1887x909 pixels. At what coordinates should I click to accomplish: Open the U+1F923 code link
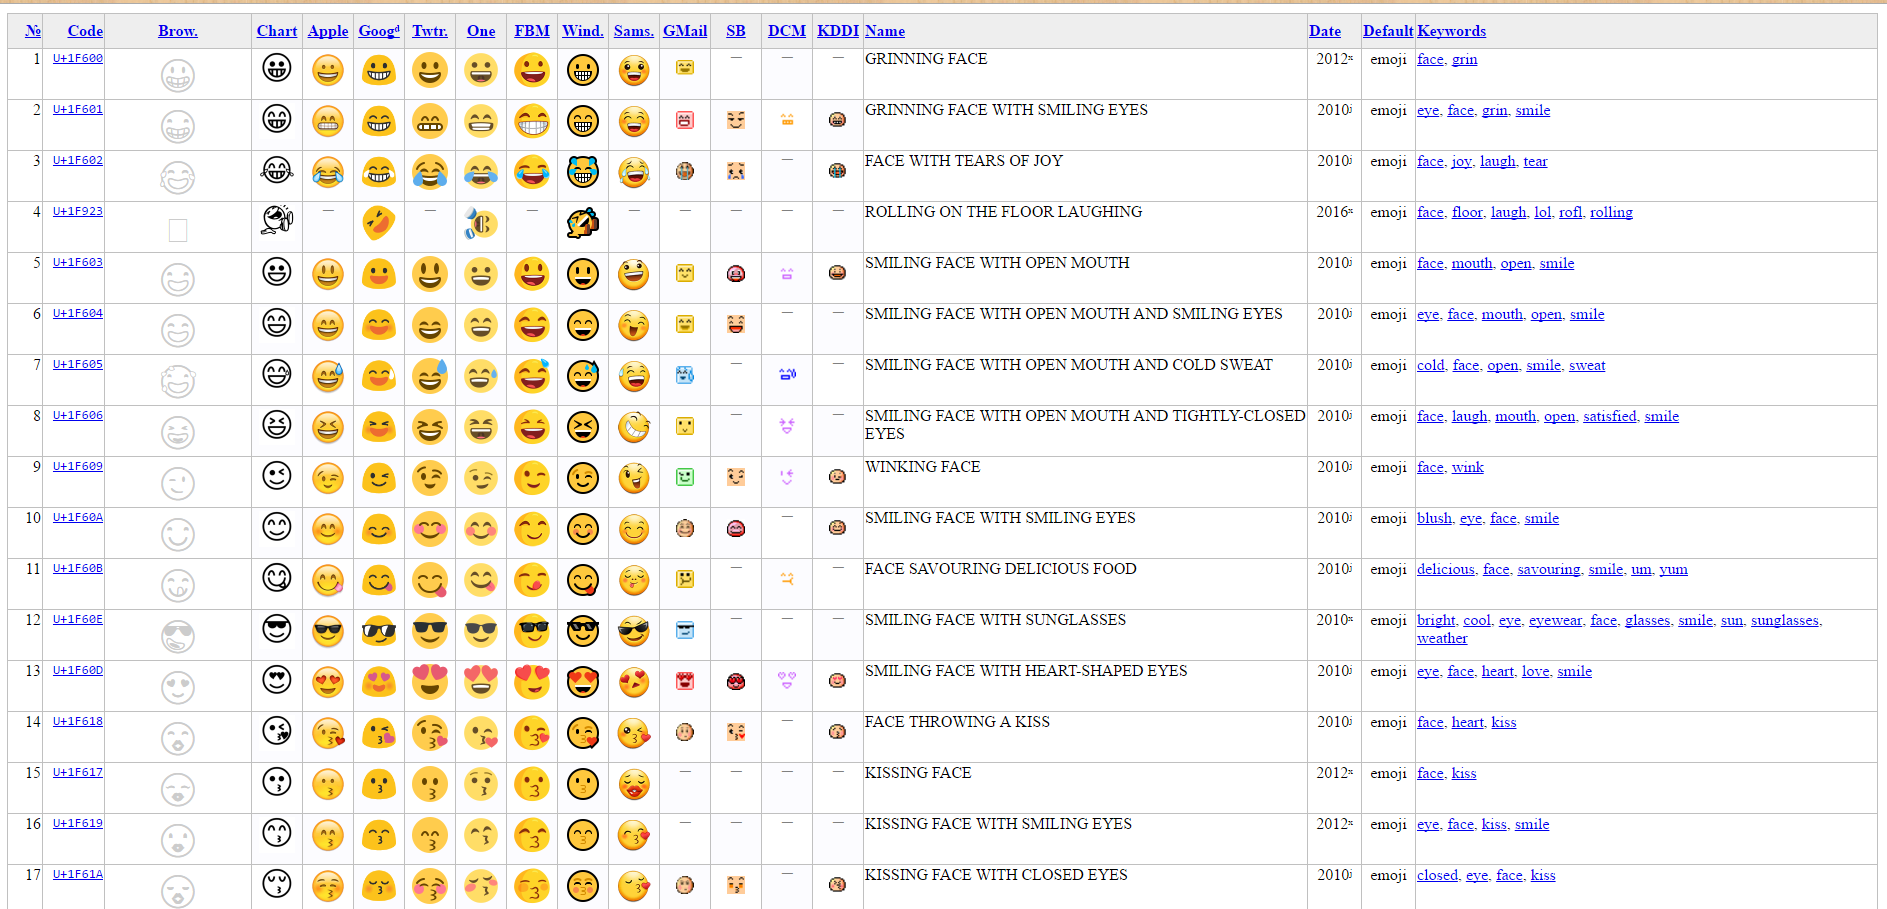click(x=78, y=211)
